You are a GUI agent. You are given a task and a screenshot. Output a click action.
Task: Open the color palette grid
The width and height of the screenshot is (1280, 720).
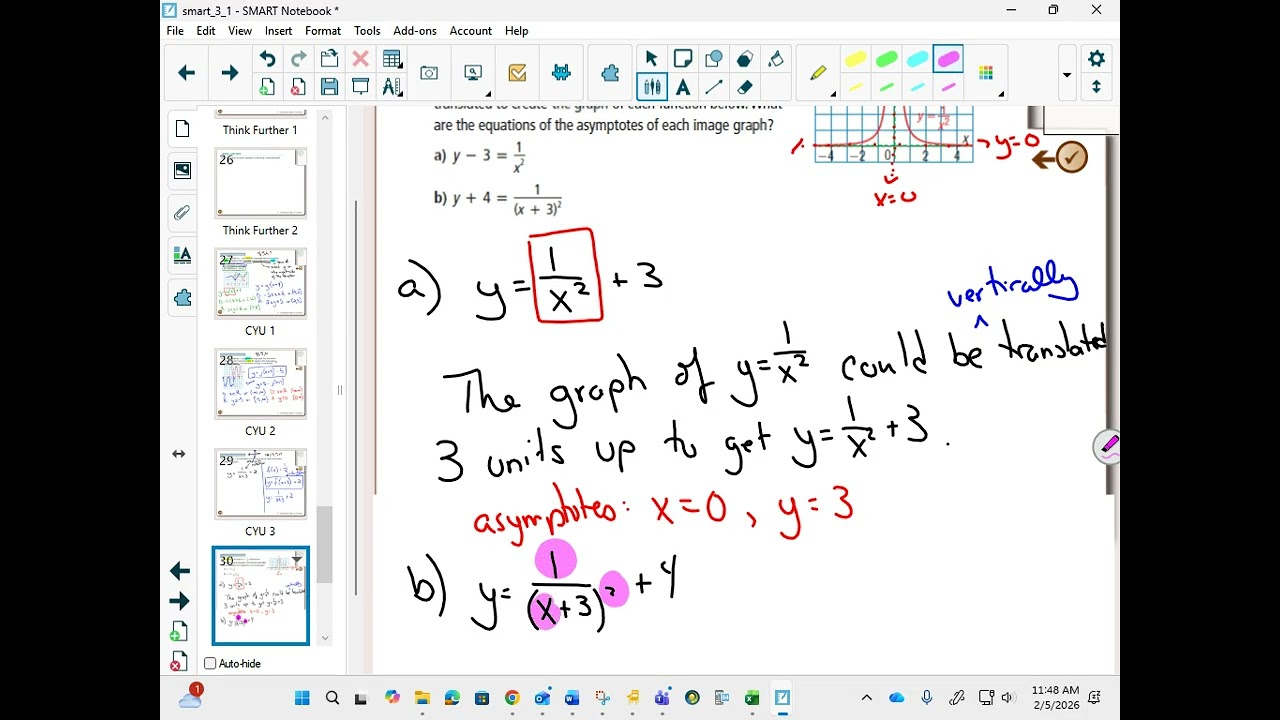[986, 73]
